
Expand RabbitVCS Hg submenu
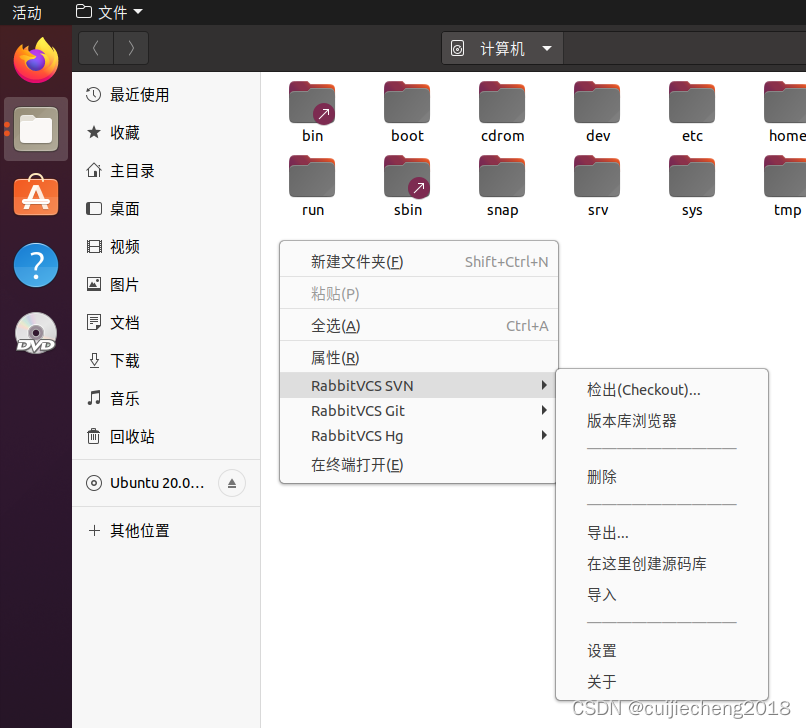418,435
